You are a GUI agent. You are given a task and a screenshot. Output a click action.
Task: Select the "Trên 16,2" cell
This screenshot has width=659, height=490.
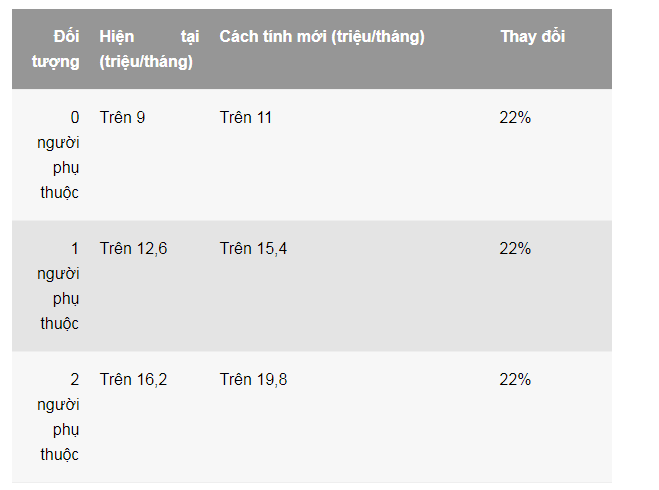click(x=134, y=380)
